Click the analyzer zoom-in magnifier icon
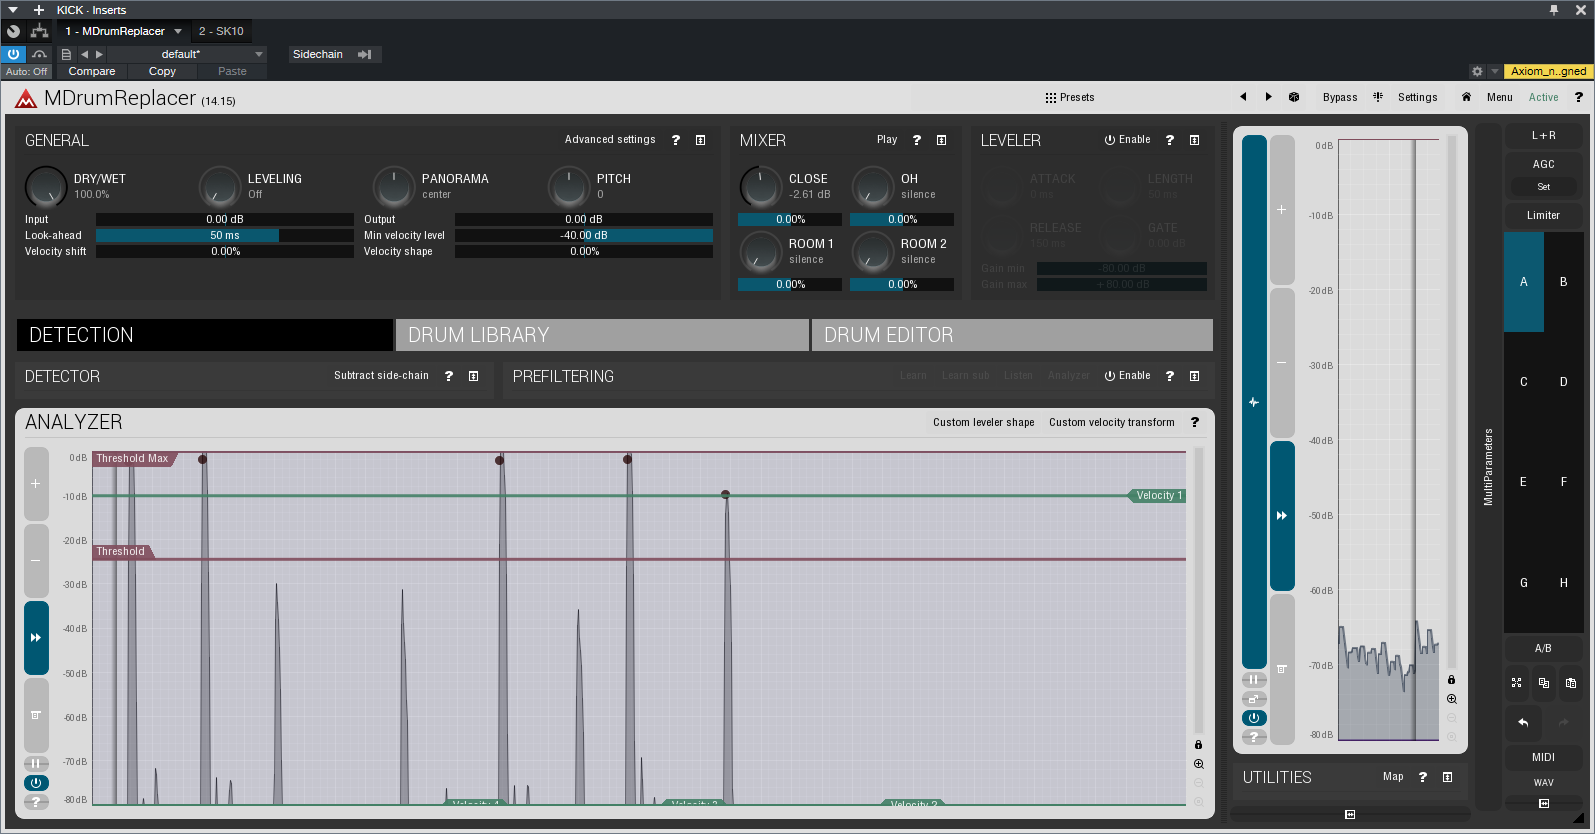This screenshot has height=834, width=1595. coord(1198,764)
